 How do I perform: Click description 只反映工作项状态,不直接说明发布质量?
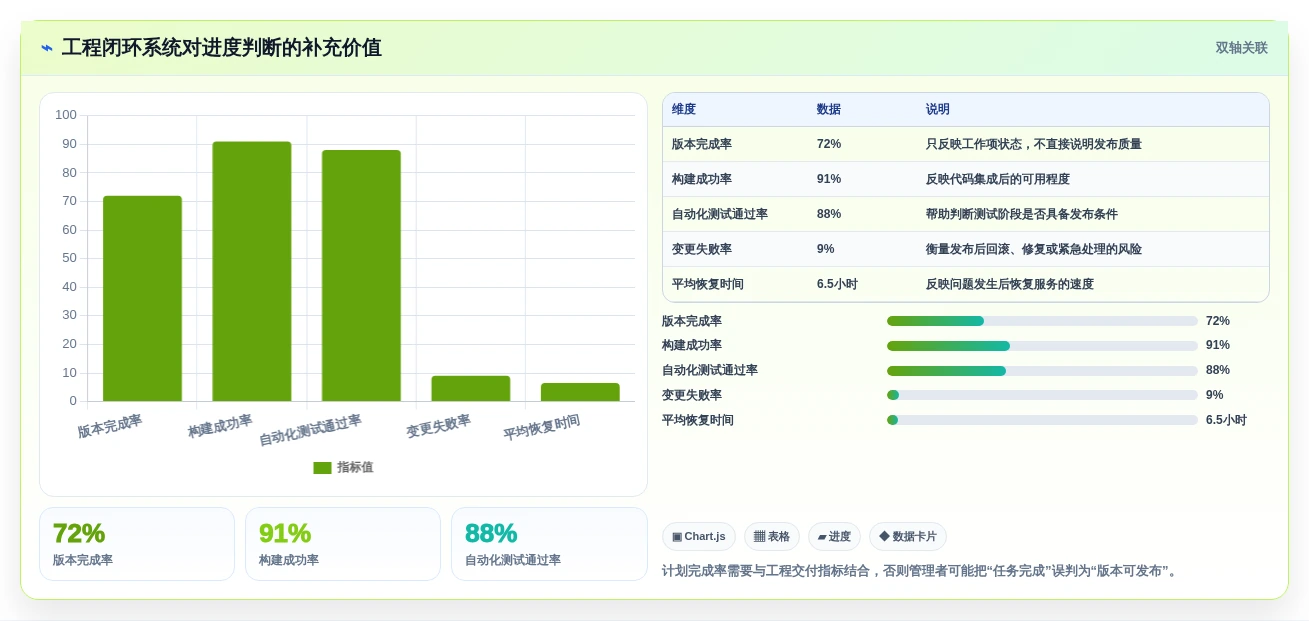pos(1034,144)
